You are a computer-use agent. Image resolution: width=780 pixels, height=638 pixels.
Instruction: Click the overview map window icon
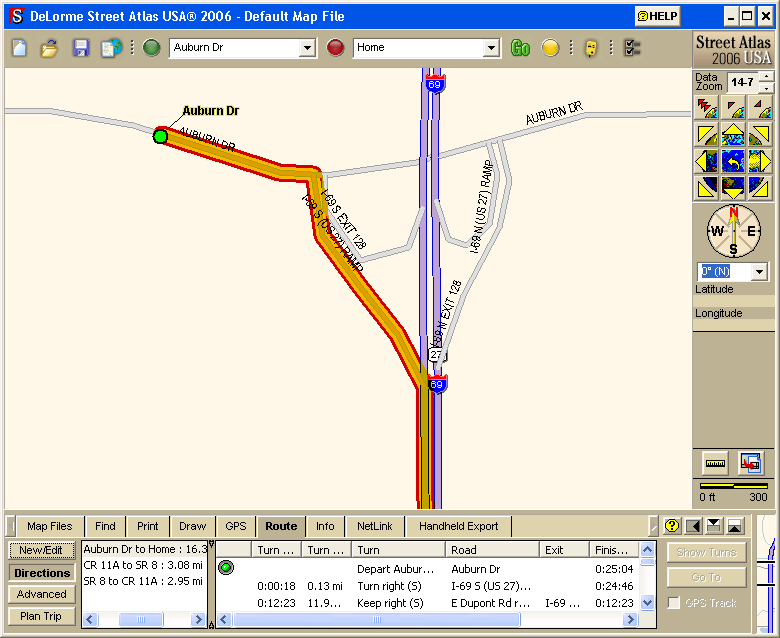(x=750, y=463)
